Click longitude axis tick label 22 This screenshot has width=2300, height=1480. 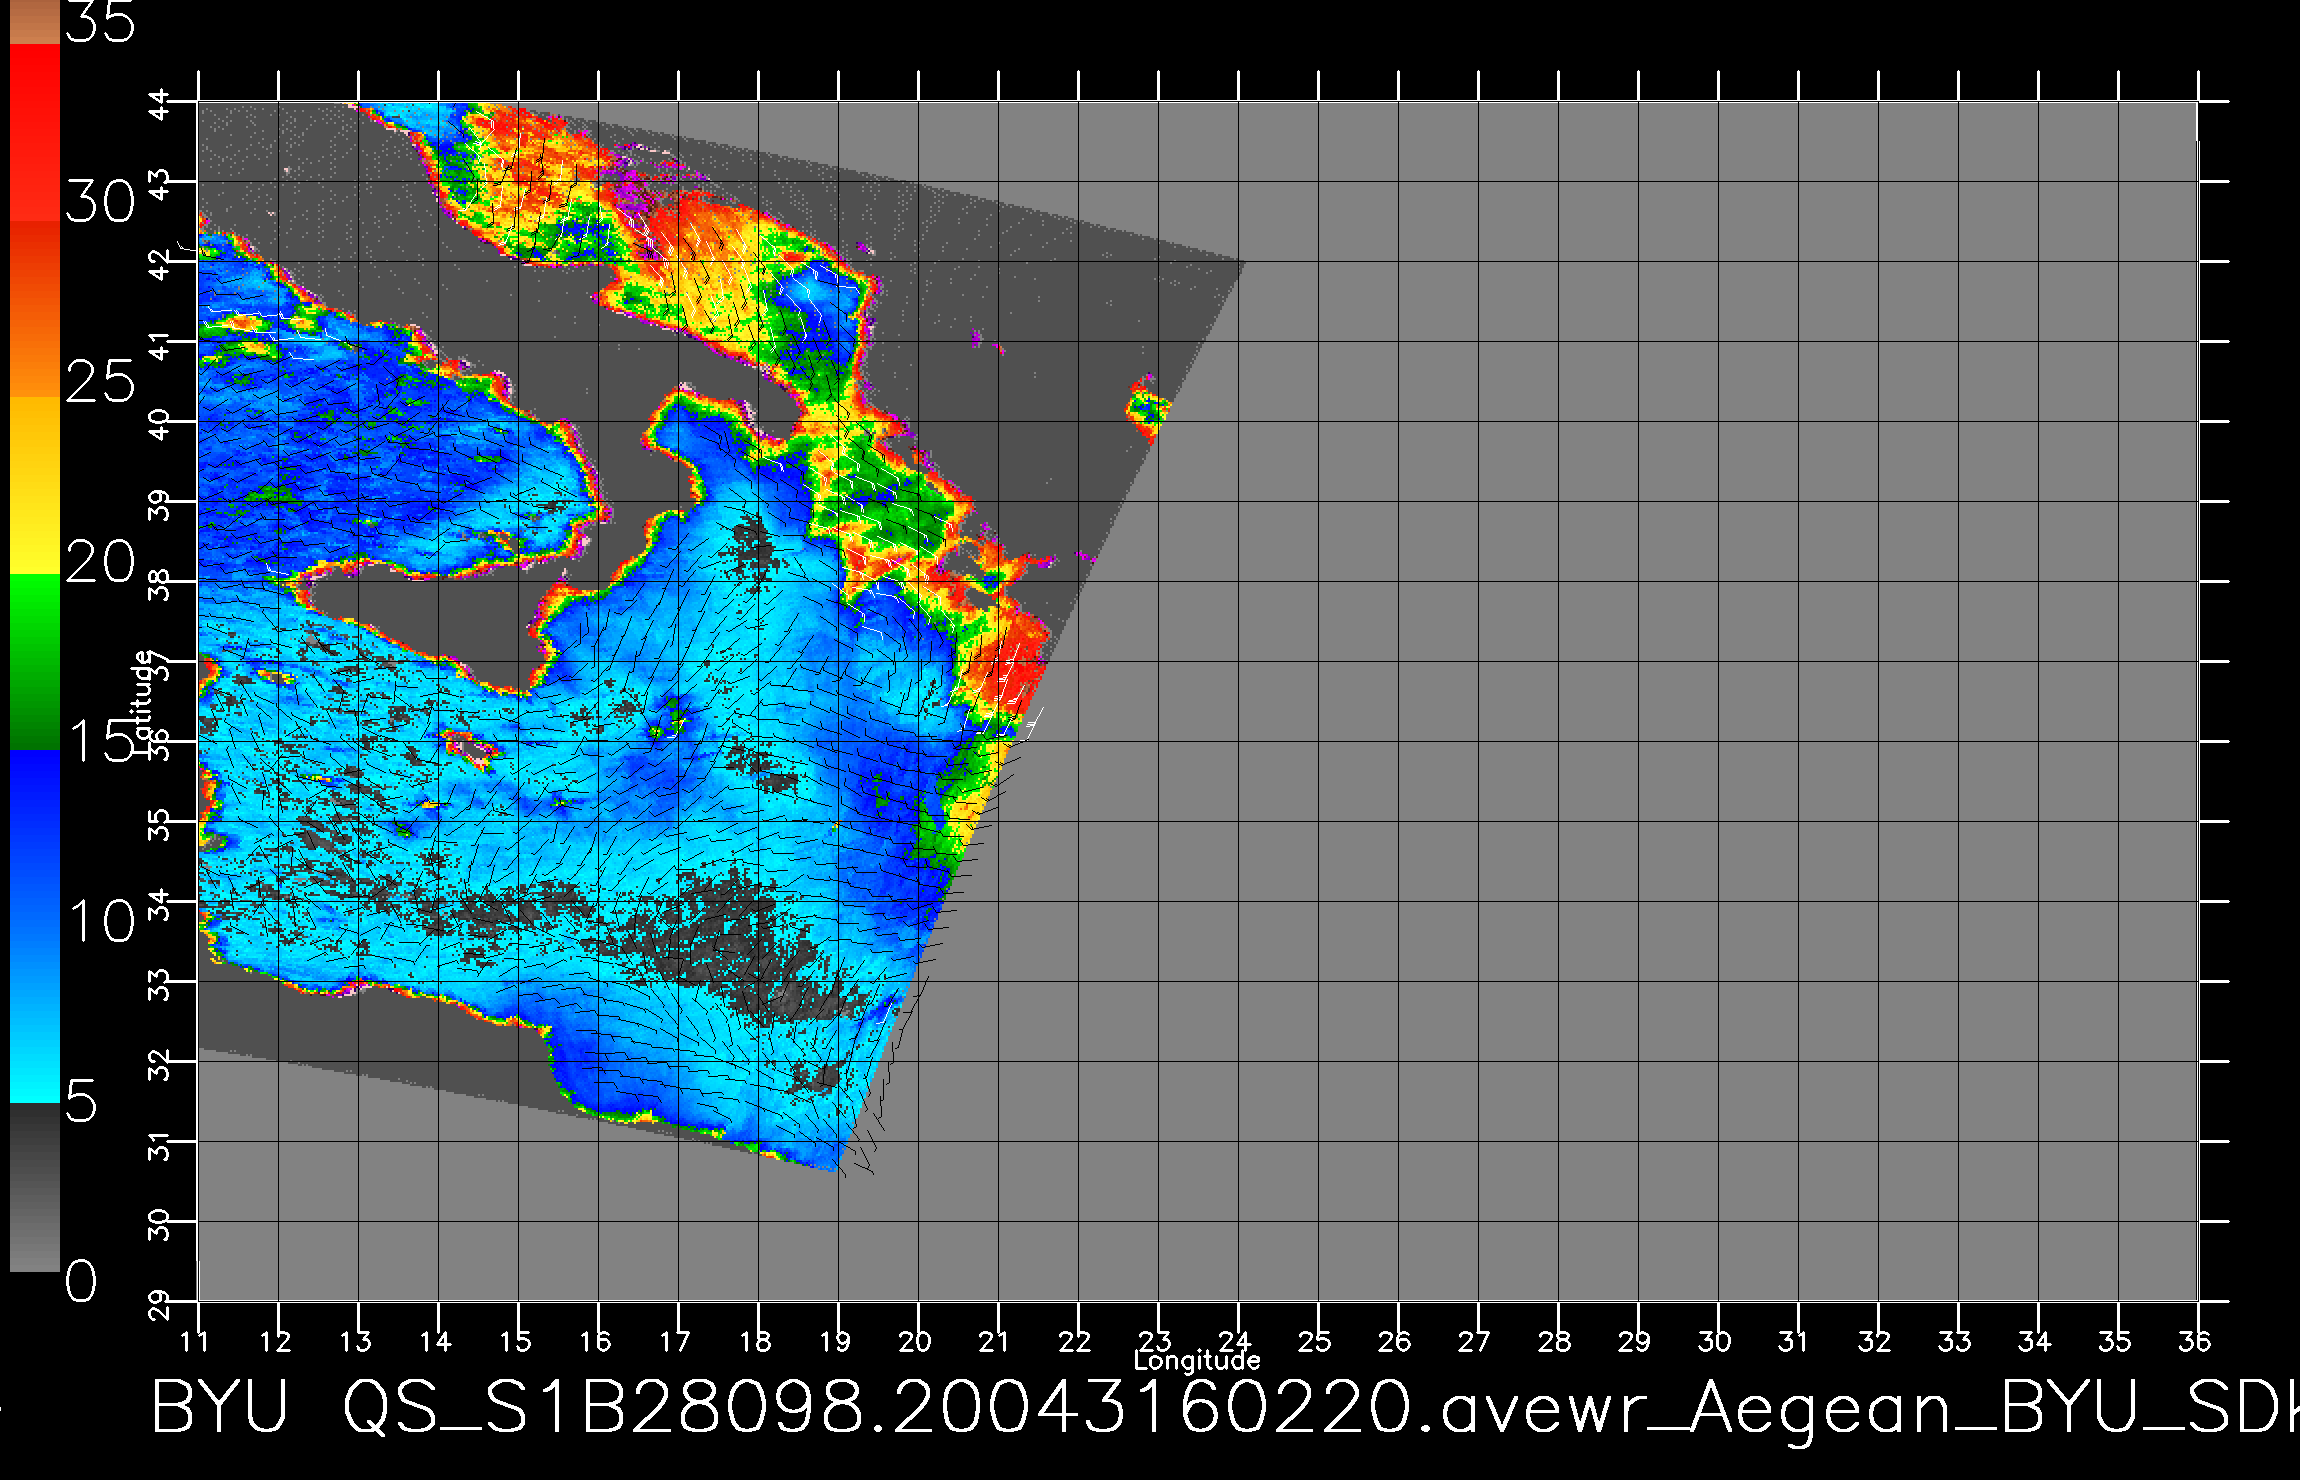pyautogui.click(x=1076, y=1340)
